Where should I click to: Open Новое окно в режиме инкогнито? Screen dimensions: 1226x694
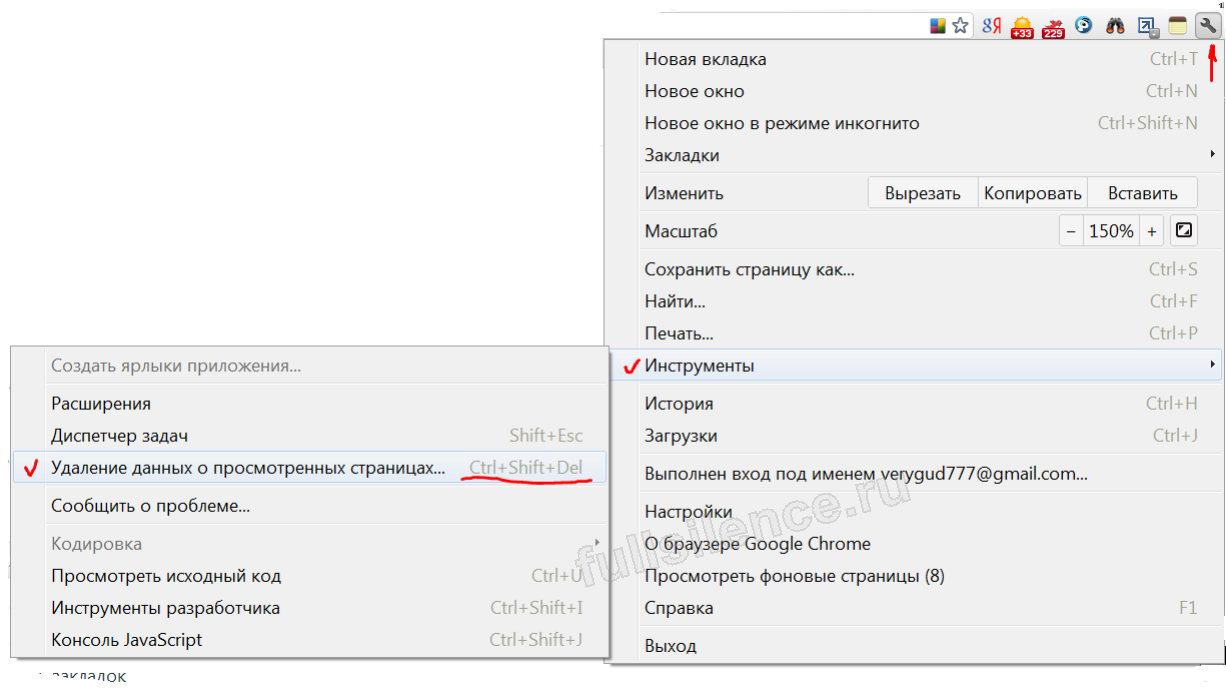[x=781, y=123]
